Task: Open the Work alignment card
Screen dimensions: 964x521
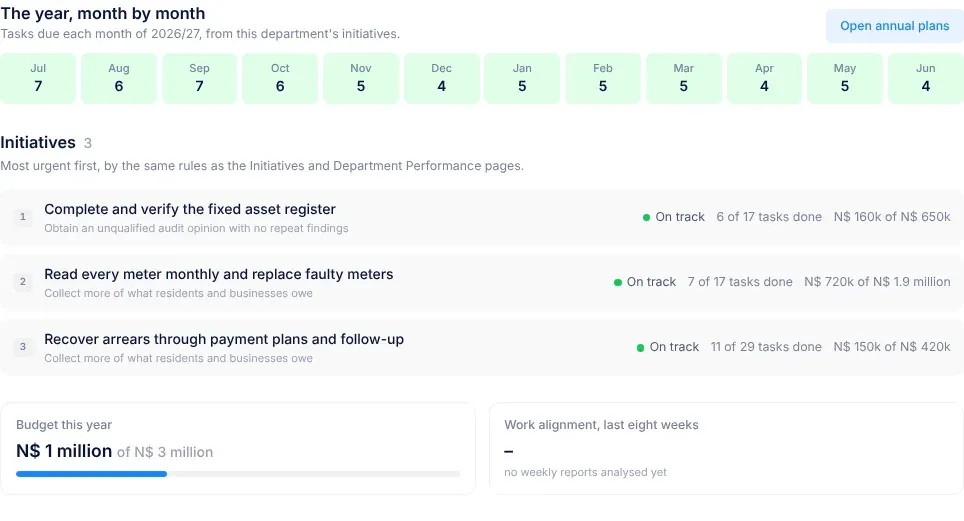Action: tap(727, 448)
